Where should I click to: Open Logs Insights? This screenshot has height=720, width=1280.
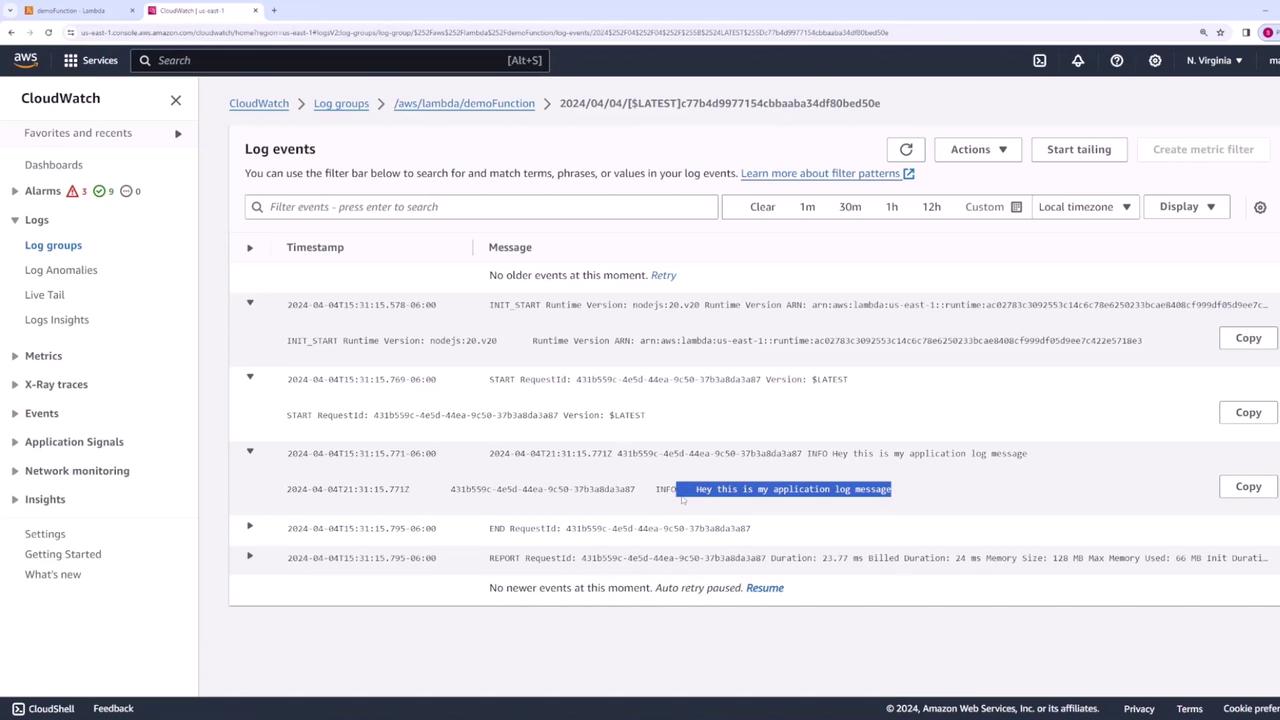(57, 320)
